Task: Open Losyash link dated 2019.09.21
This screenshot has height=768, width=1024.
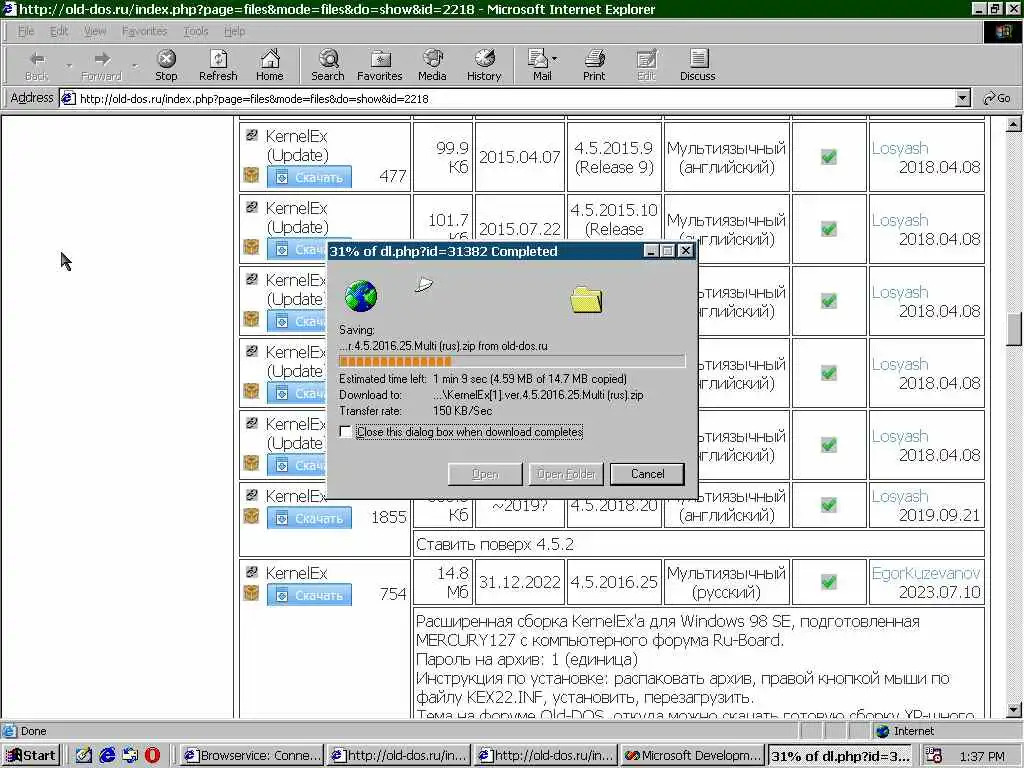Action: 899,496
